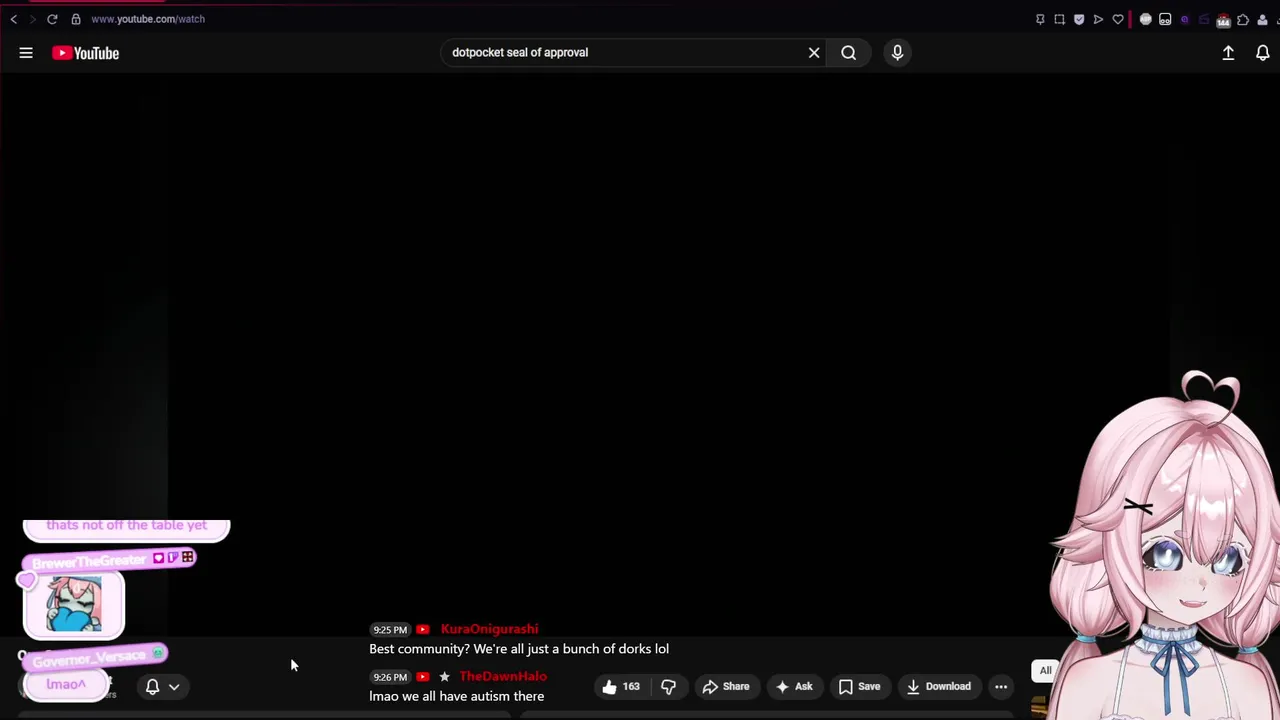This screenshot has width=1280, height=720.
Task: Open the browser profile avatar icon
Action: point(1262,19)
